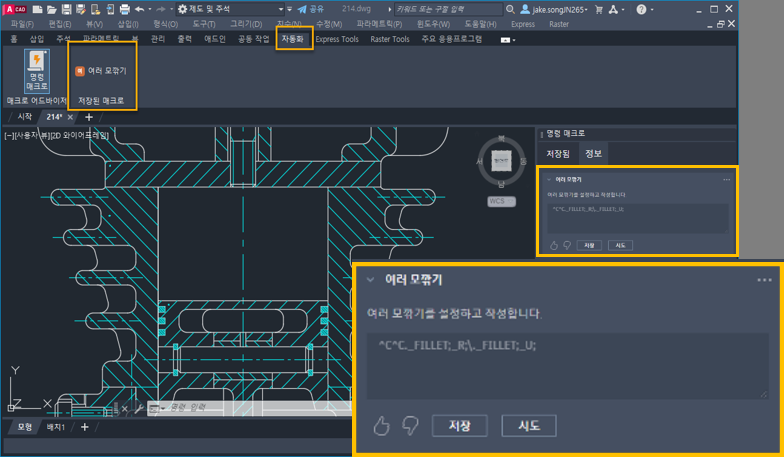Click the 시도 button in small macro palette

coord(620,245)
